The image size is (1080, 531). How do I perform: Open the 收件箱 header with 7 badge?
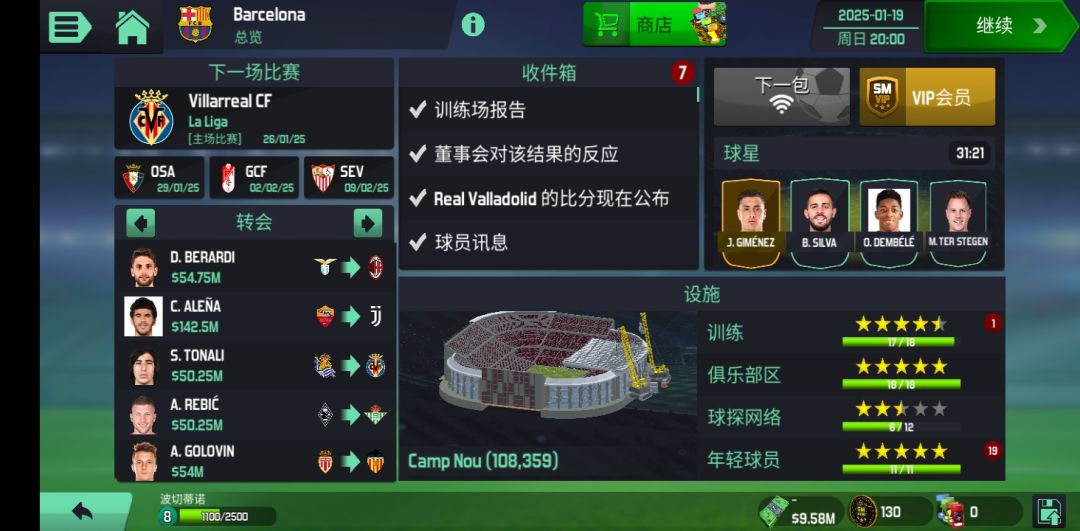pos(548,73)
